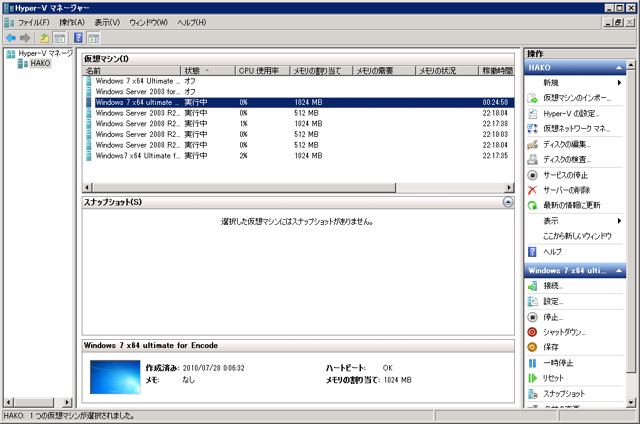Select the 'Windows7 x64 Ultimate f..' VM row

coord(298,155)
